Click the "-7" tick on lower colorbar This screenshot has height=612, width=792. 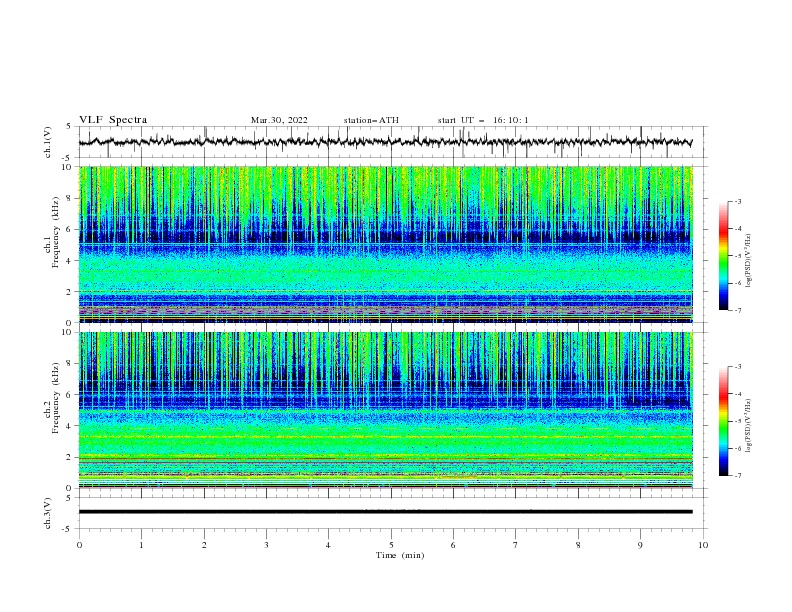[x=737, y=476]
